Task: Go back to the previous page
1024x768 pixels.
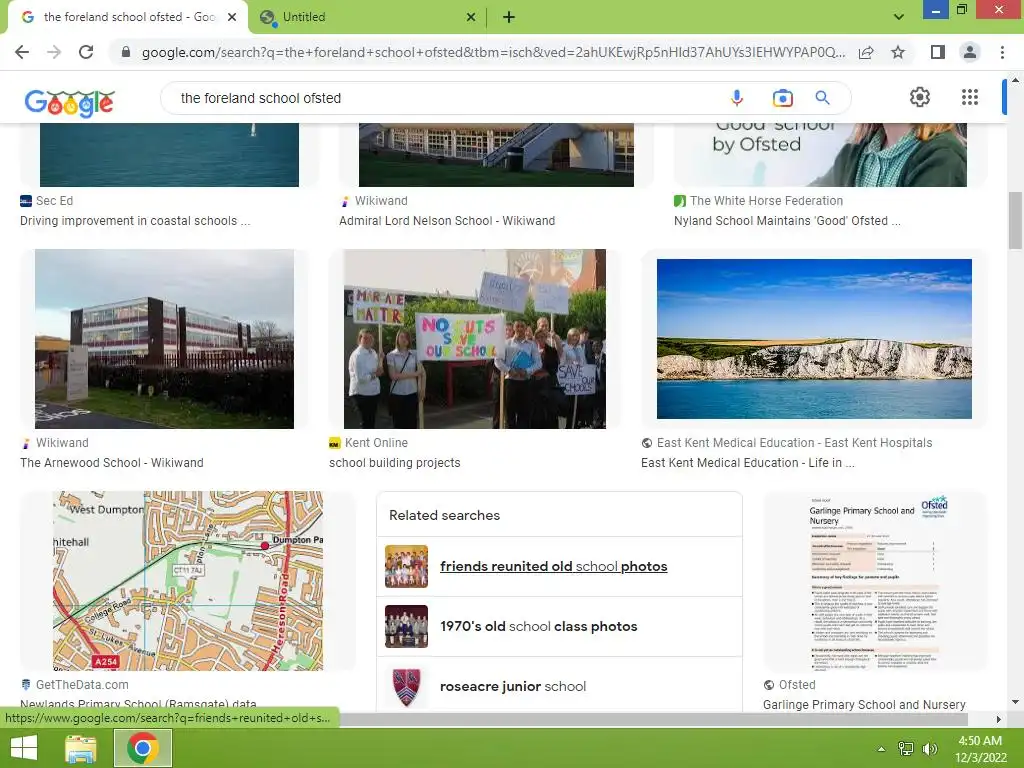Action: click(x=22, y=52)
